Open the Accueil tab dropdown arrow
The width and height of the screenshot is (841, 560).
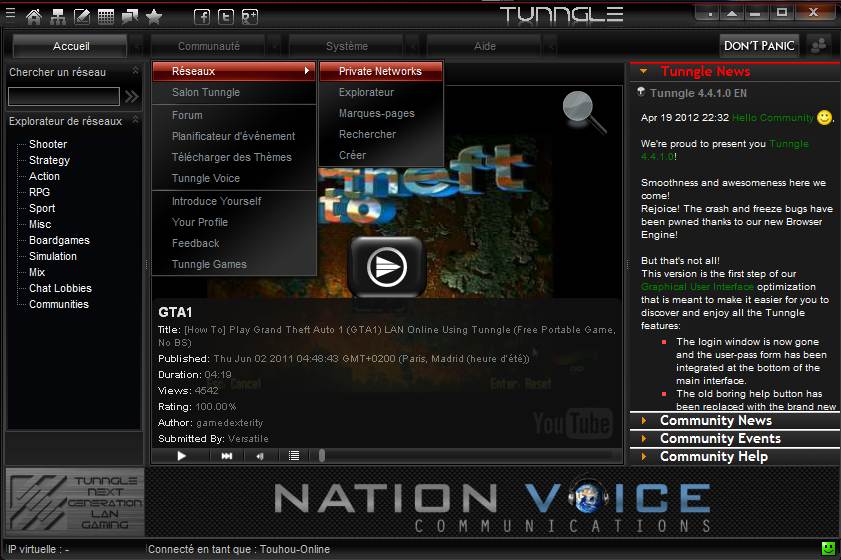[x=136, y=47]
